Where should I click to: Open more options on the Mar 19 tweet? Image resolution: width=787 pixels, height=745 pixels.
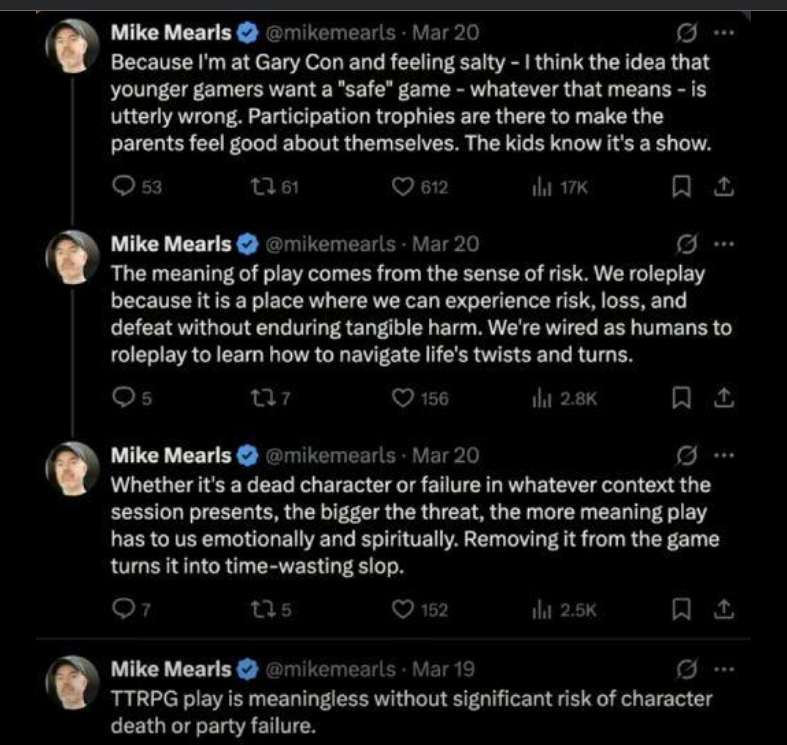724,669
